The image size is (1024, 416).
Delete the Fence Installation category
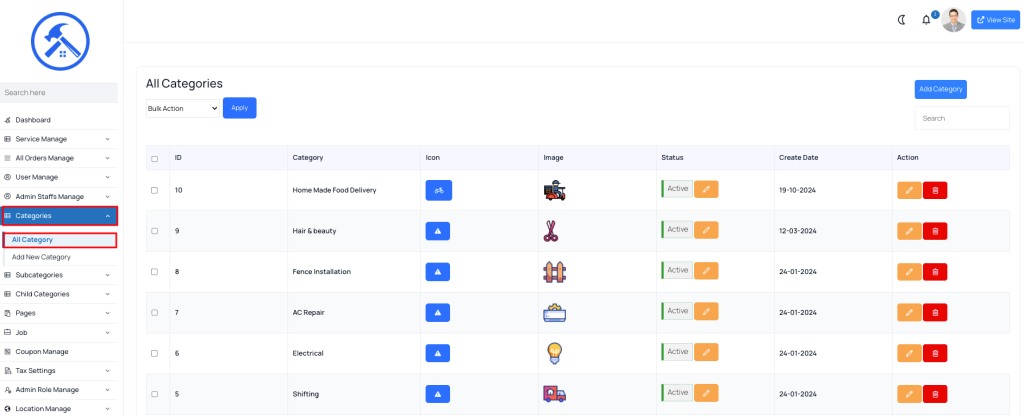[x=935, y=272]
